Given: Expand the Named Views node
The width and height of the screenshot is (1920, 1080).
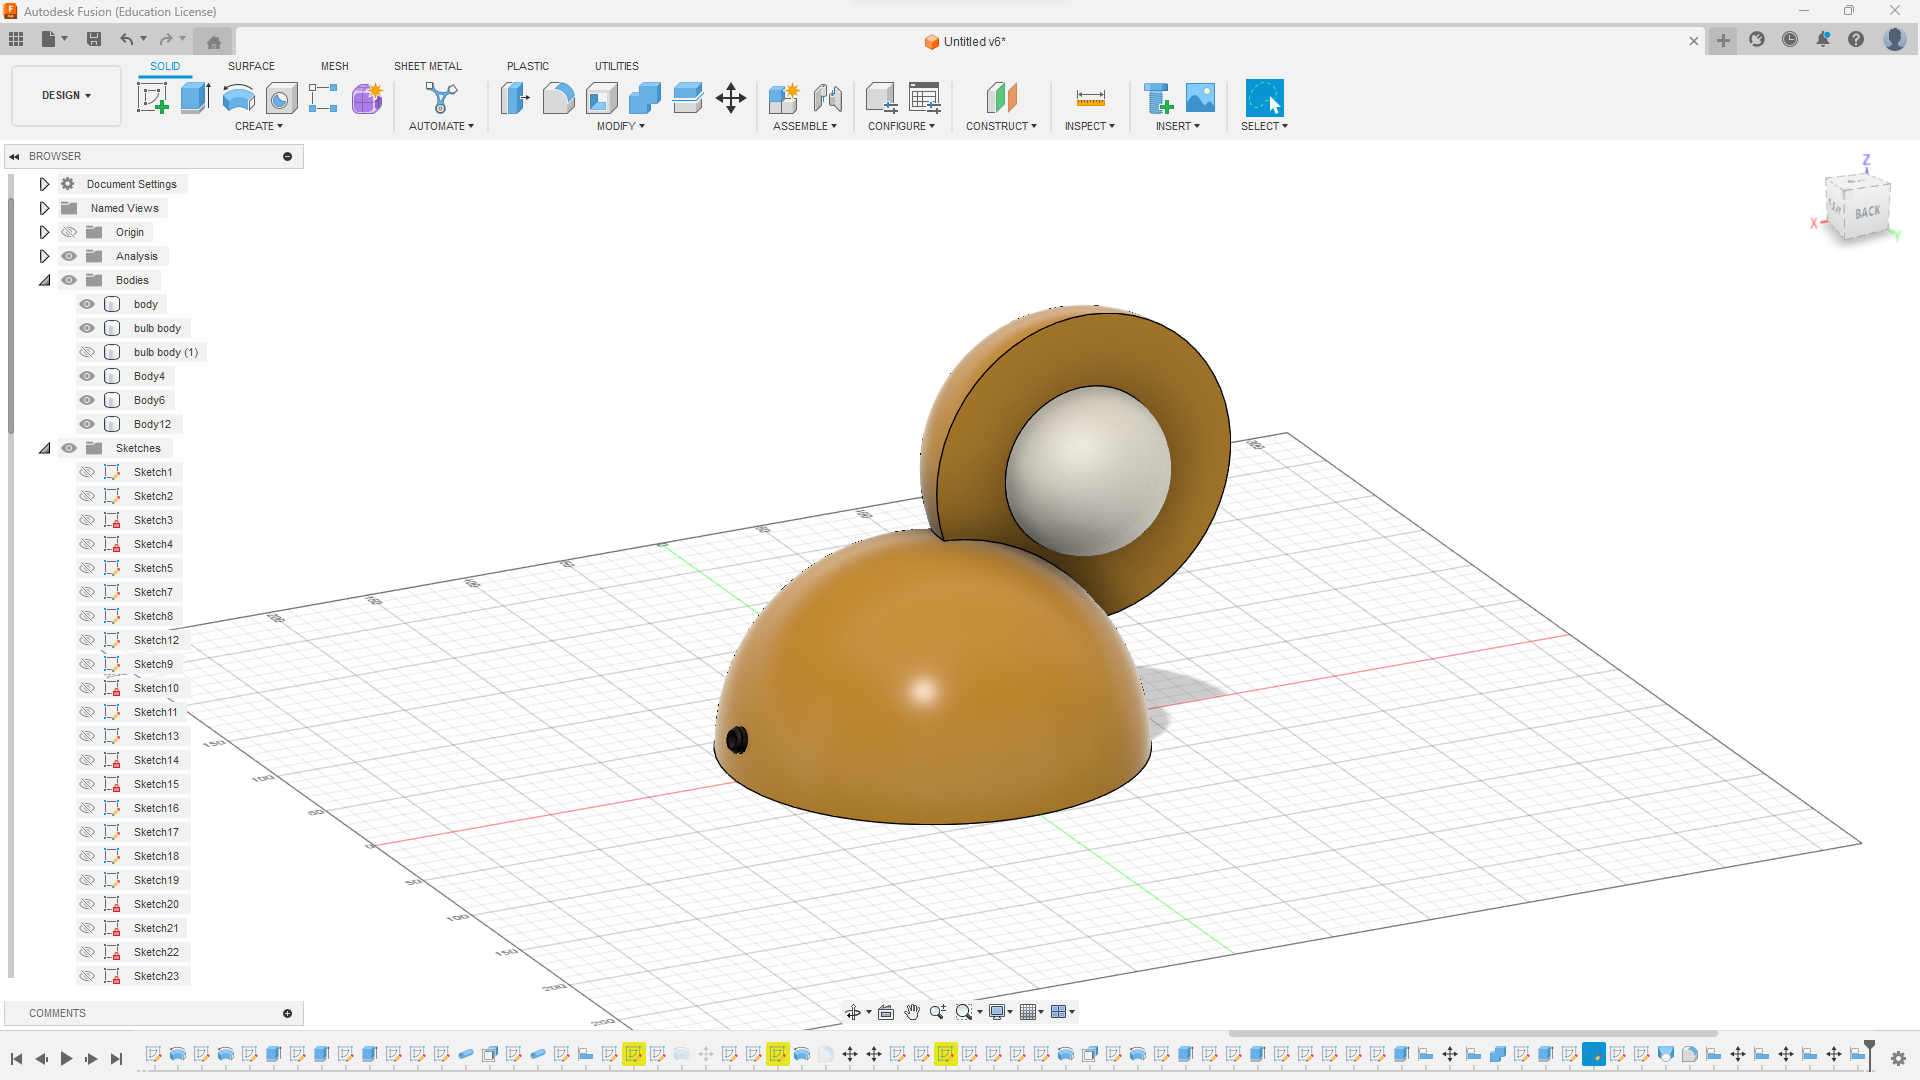Looking at the screenshot, I should coord(44,208).
